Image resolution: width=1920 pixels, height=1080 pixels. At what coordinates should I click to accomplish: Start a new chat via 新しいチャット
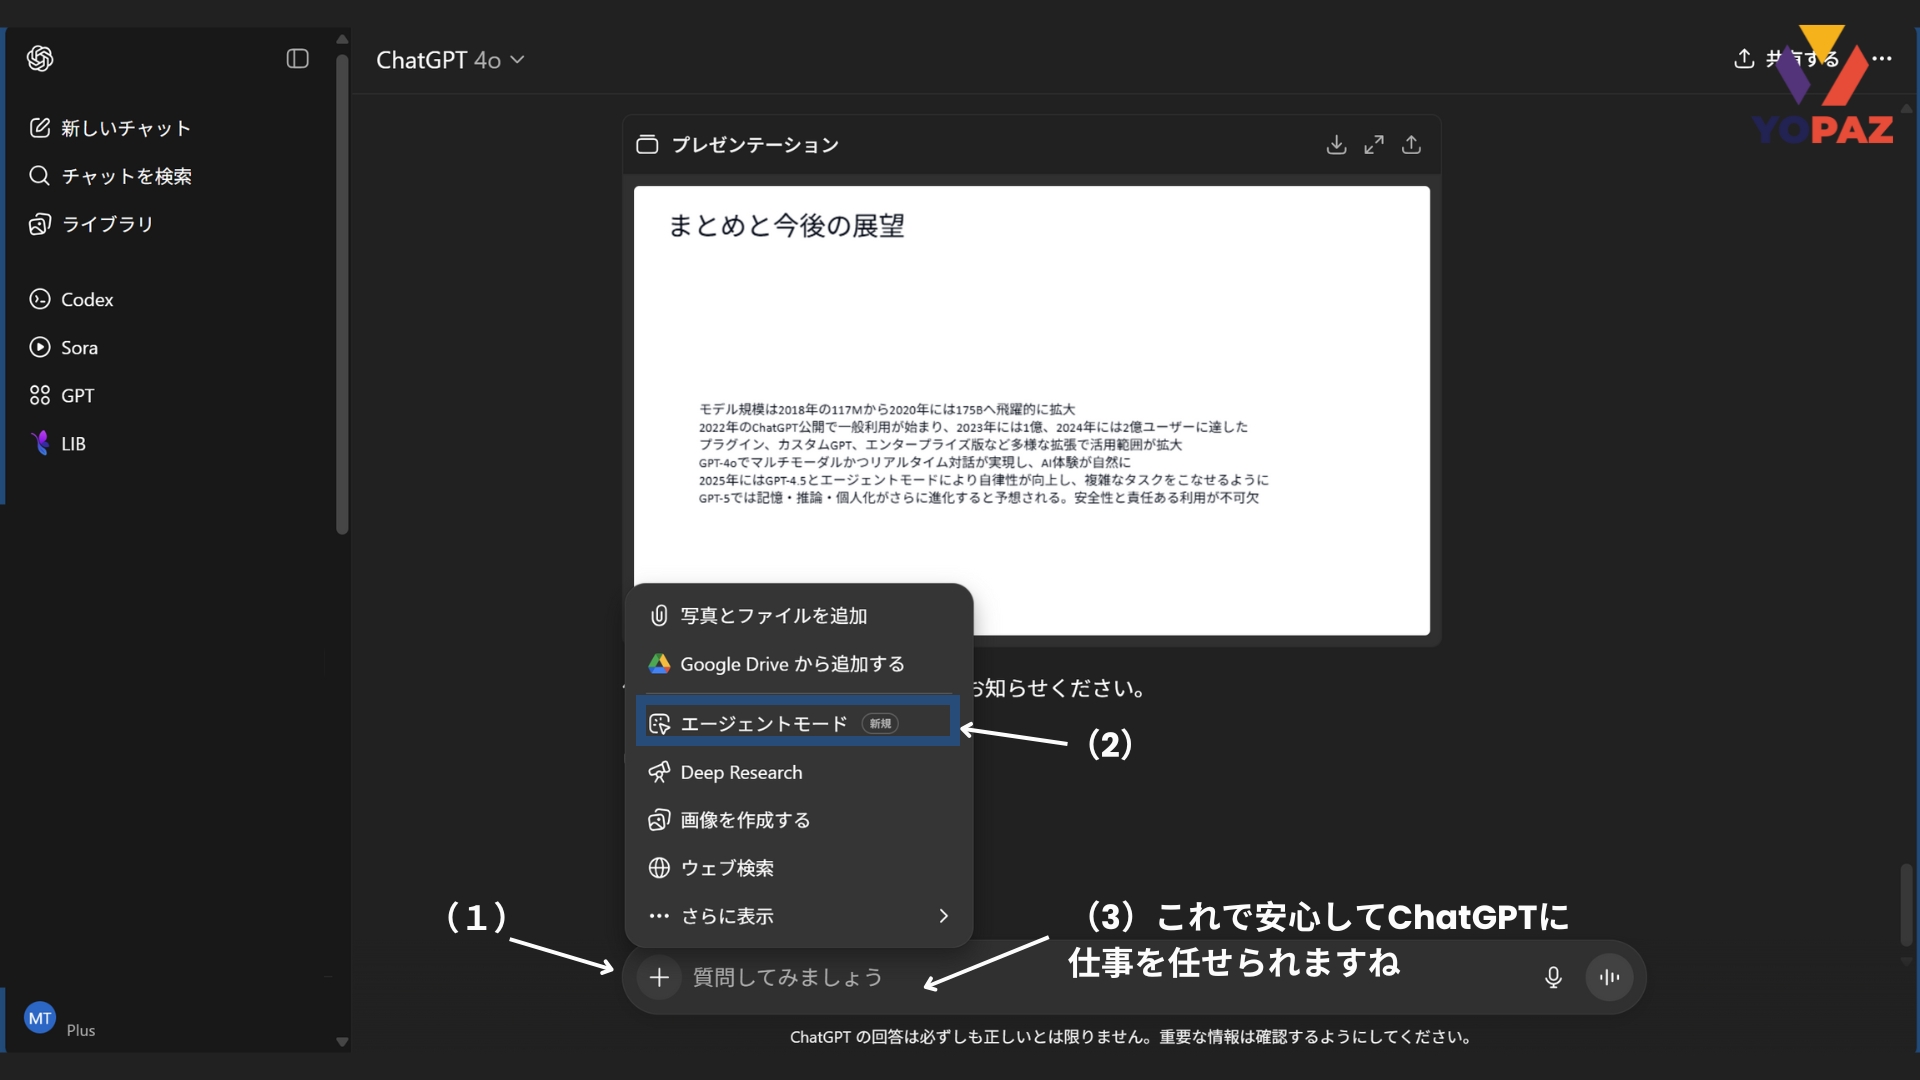click(110, 128)
